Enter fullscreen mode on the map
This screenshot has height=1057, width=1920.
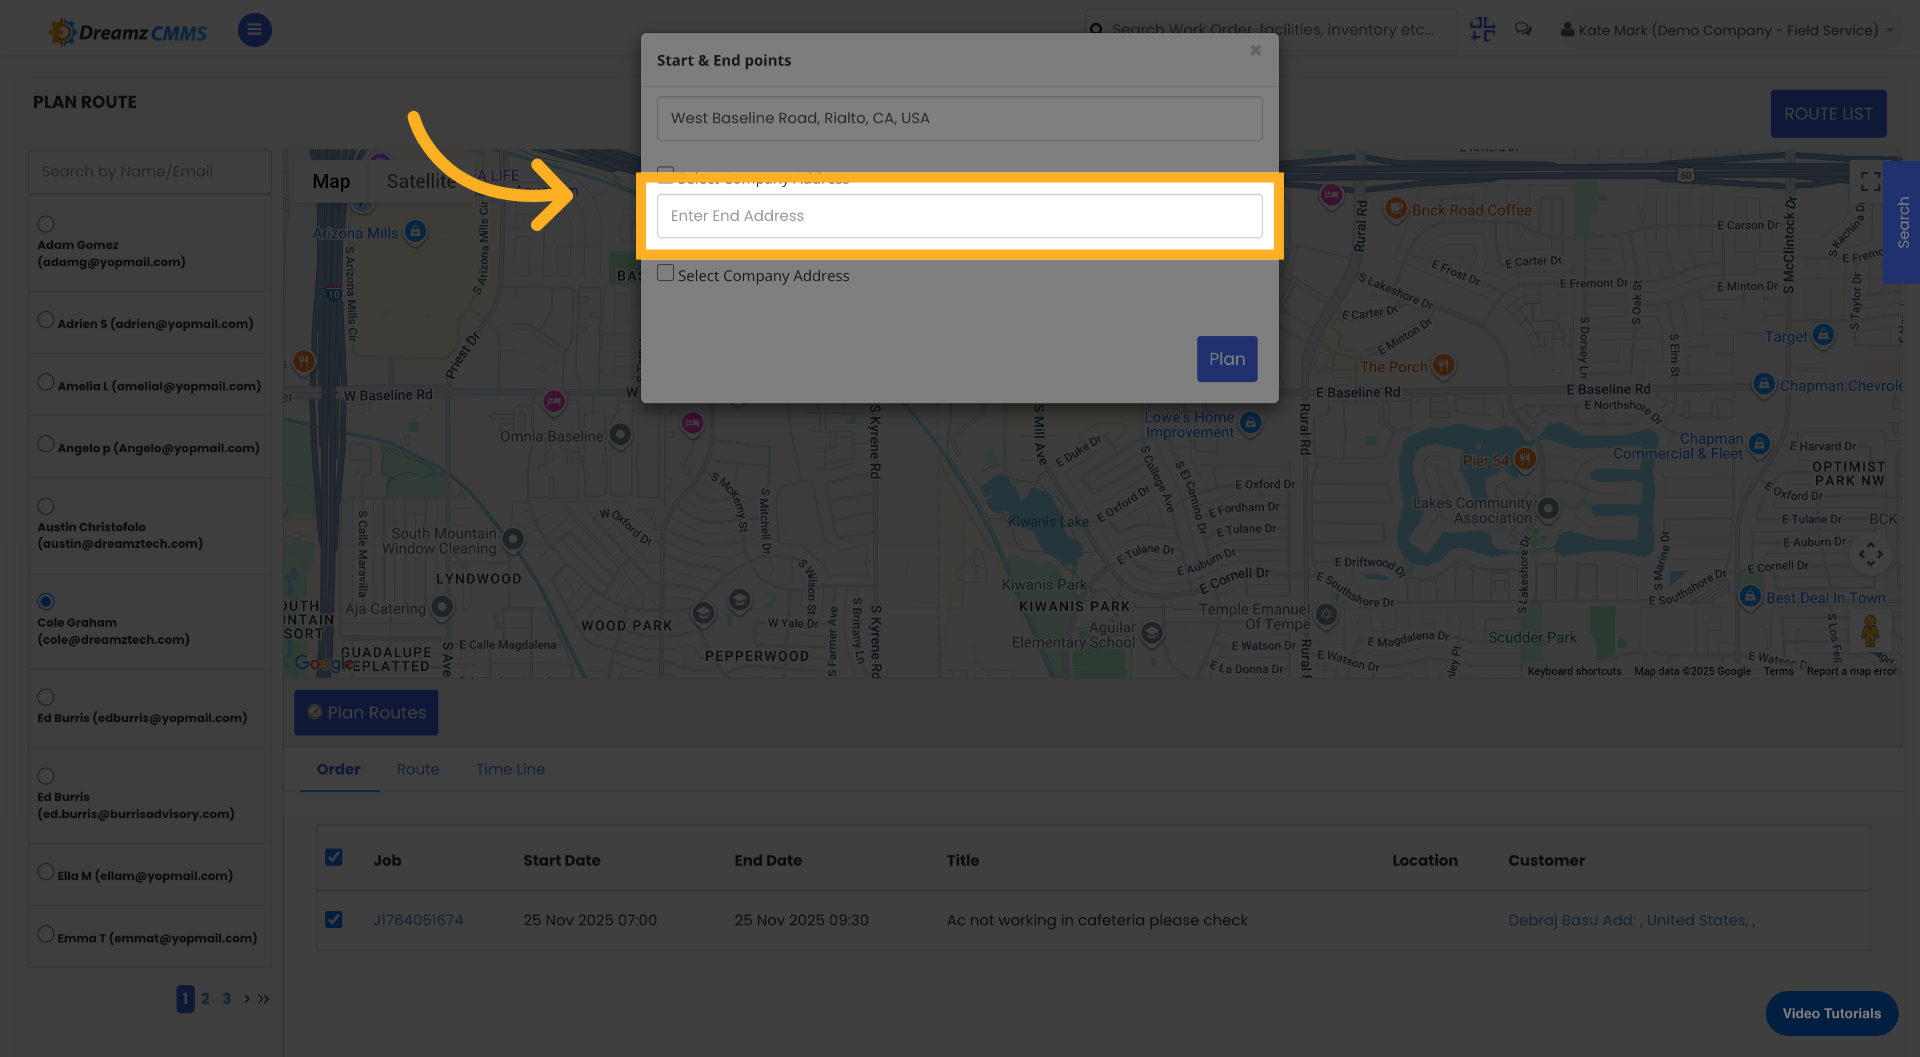1870,181
